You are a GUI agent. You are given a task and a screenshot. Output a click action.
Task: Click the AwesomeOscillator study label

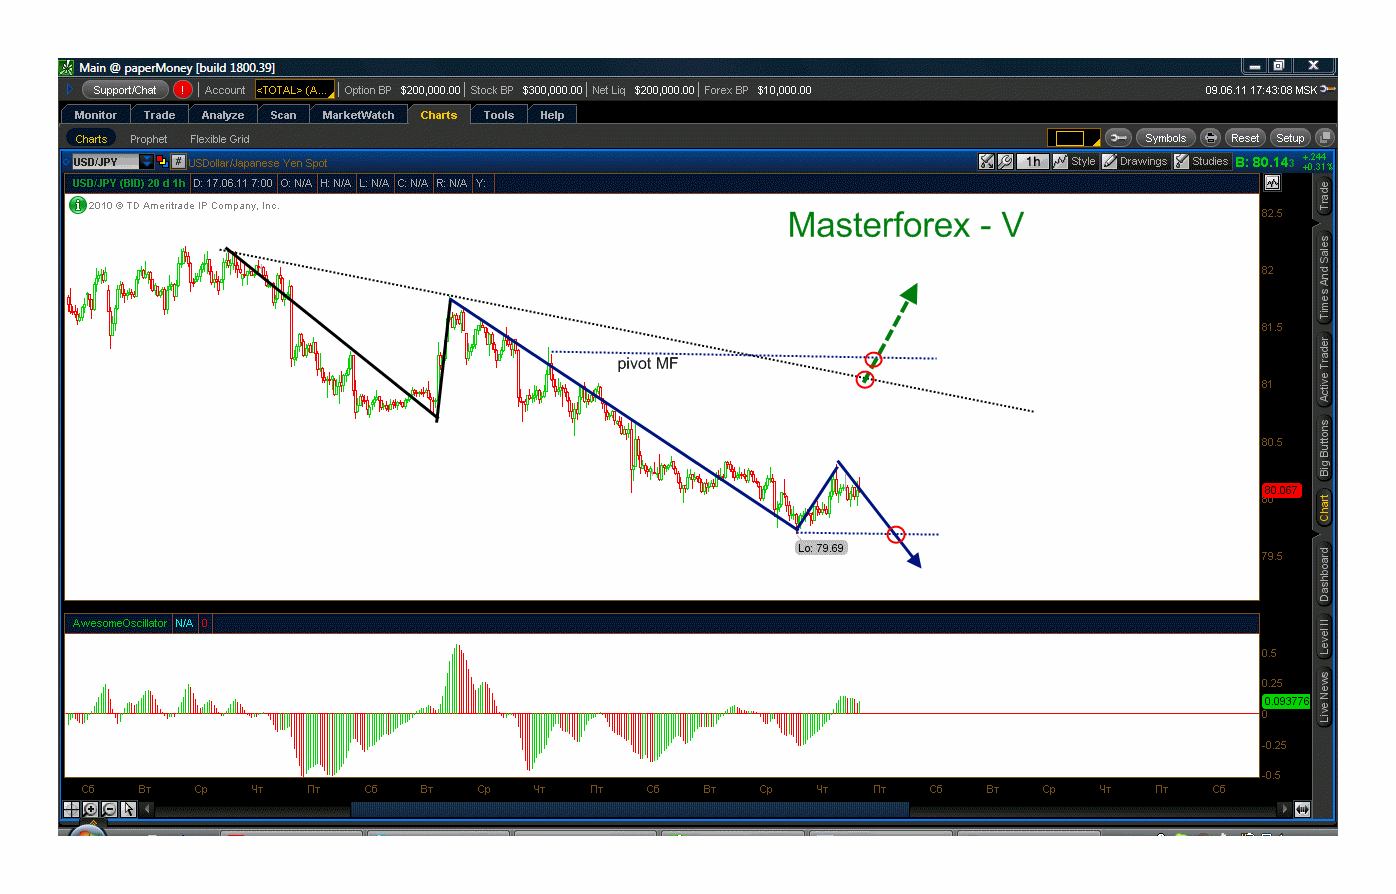pyautogui.click(x=120, y=623)
